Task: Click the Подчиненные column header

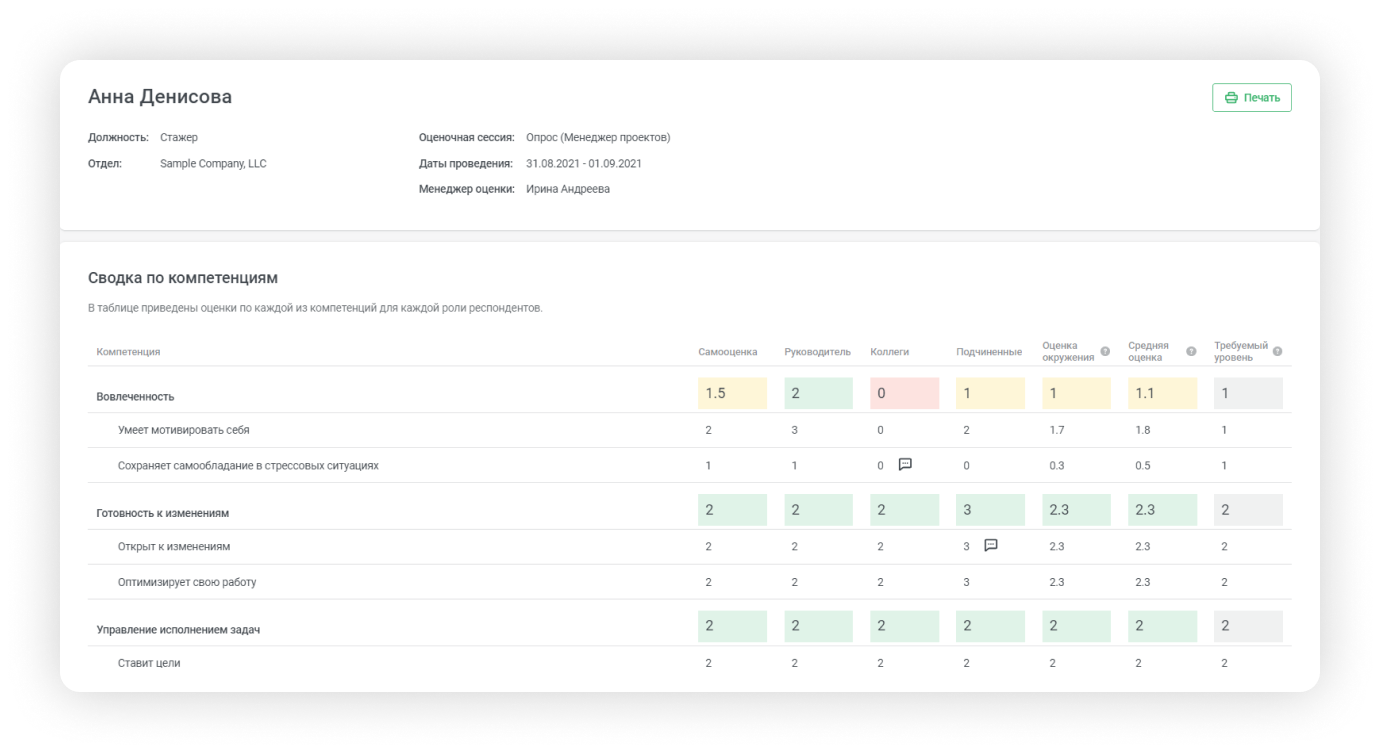Action: pyautogui.click(x=988, y=352)
